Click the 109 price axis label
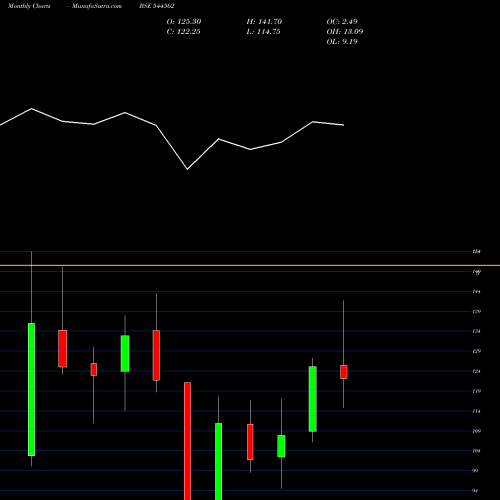This screenshot has height=500, width=500. [476, 431]
